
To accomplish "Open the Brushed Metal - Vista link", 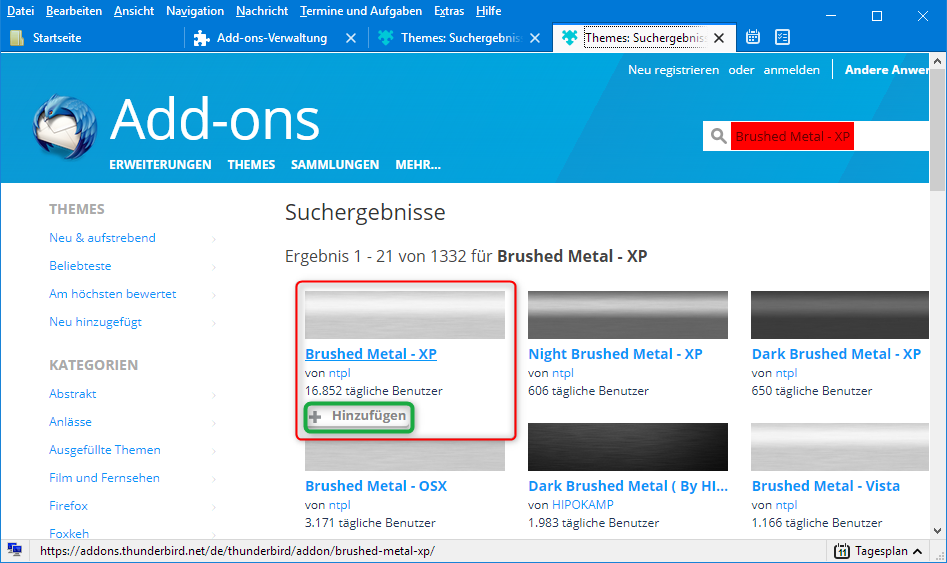I will tap(826, 486).
